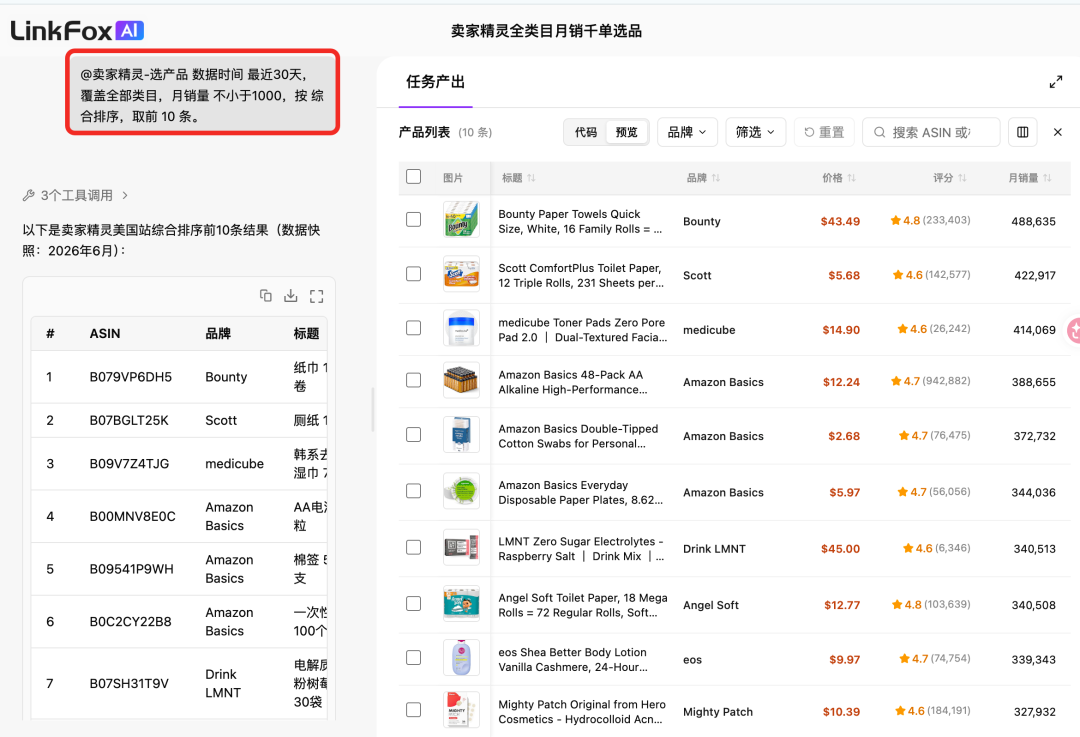Close the product list panel
Viewport: 1080px width, 737px height.
pos(1057,132)
